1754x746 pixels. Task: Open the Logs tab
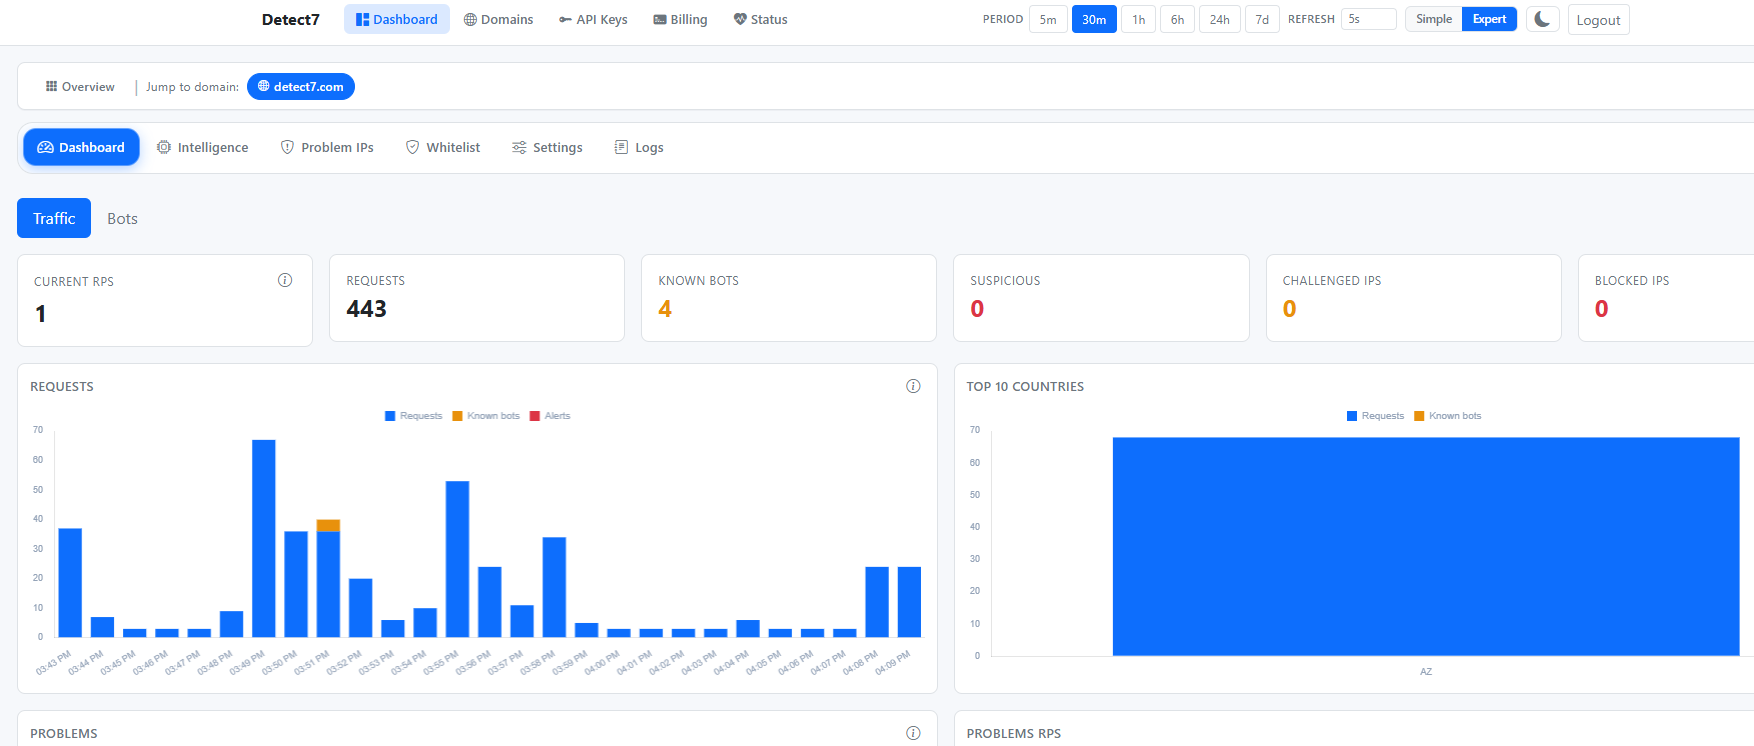click(x=639, y=147)
